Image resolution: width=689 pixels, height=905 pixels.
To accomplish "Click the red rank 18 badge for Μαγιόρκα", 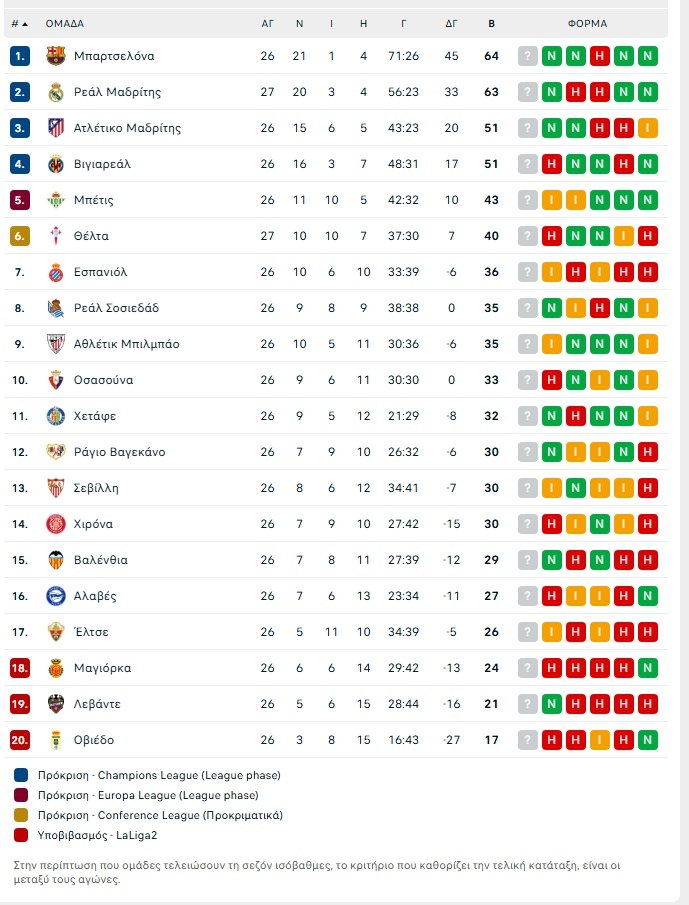I will (21, 668).
